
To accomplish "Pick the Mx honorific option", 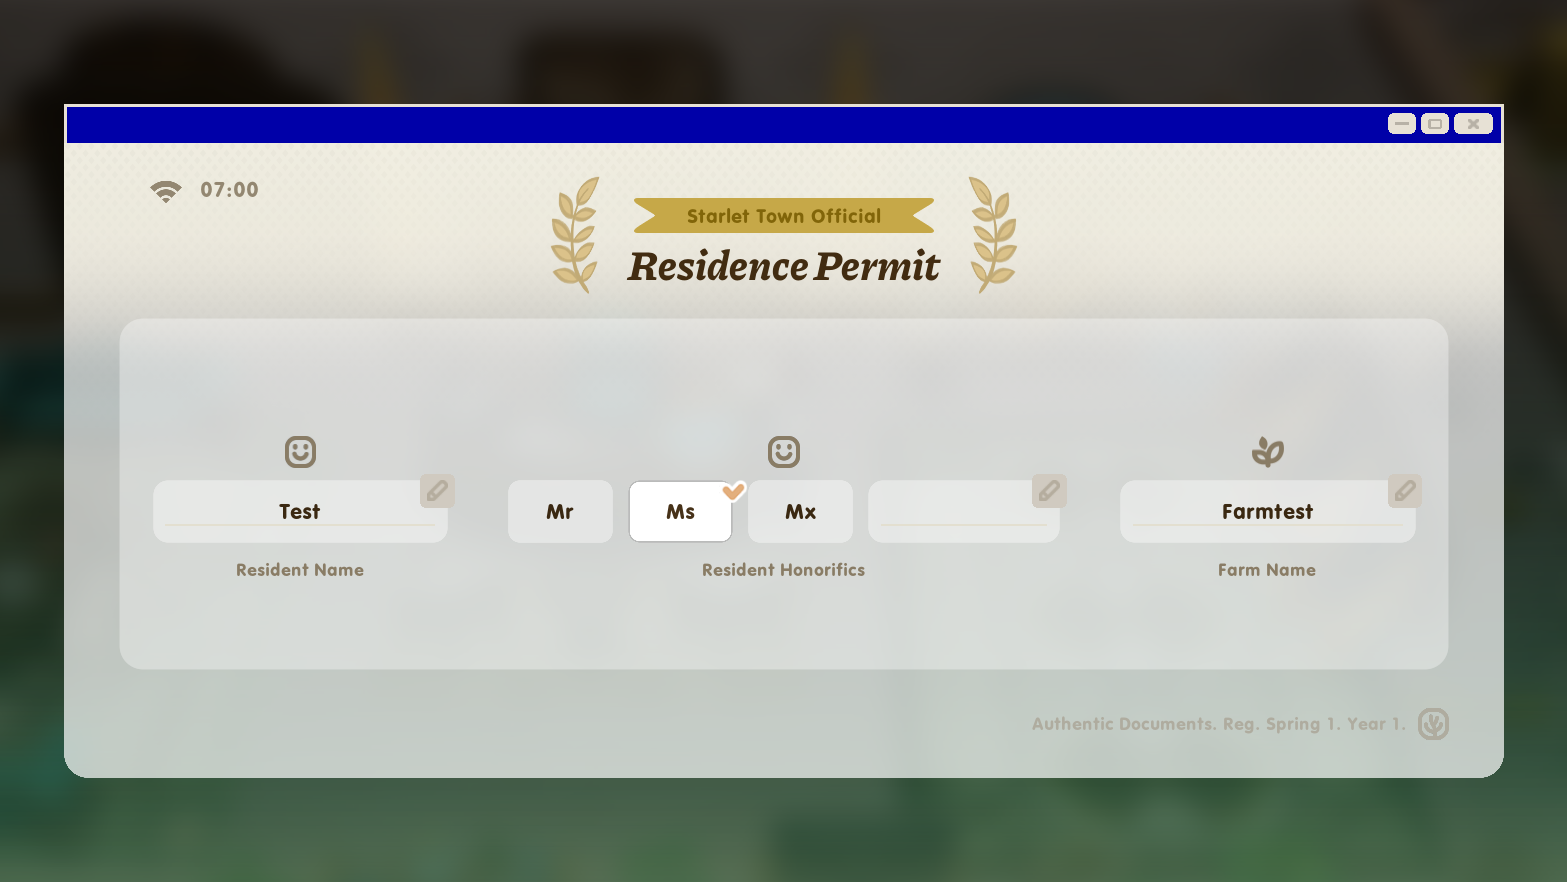I will pyautogui.click(x=800, y=512).
